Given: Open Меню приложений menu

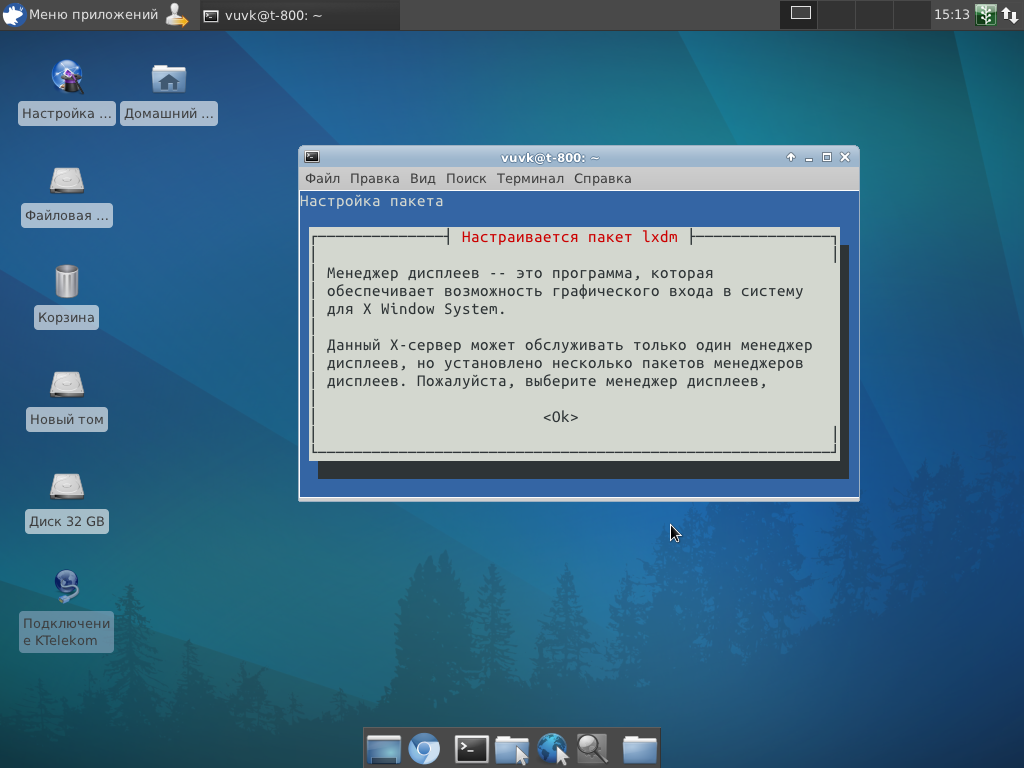Looking at the screenshot, I should tap(80, 14).
